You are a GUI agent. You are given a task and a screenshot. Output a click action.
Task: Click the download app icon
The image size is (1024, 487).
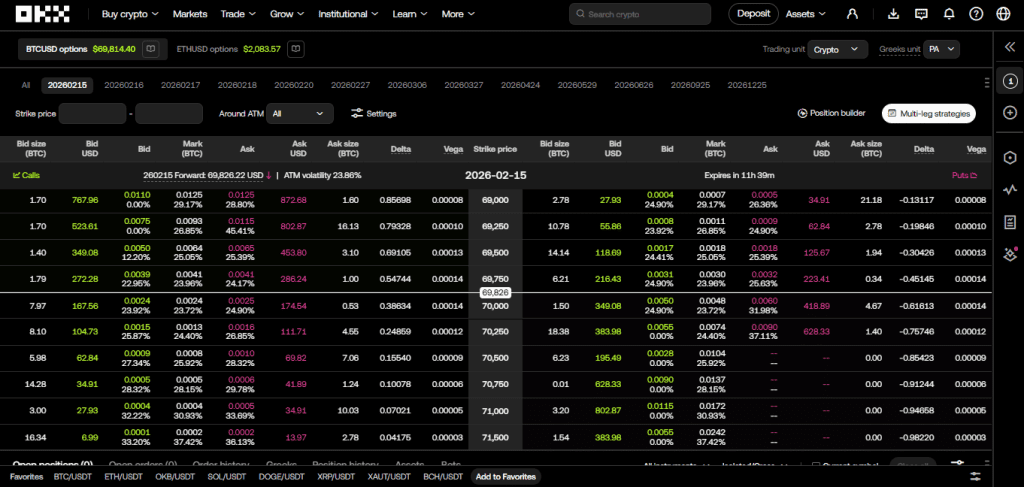[x=894, y=14]
